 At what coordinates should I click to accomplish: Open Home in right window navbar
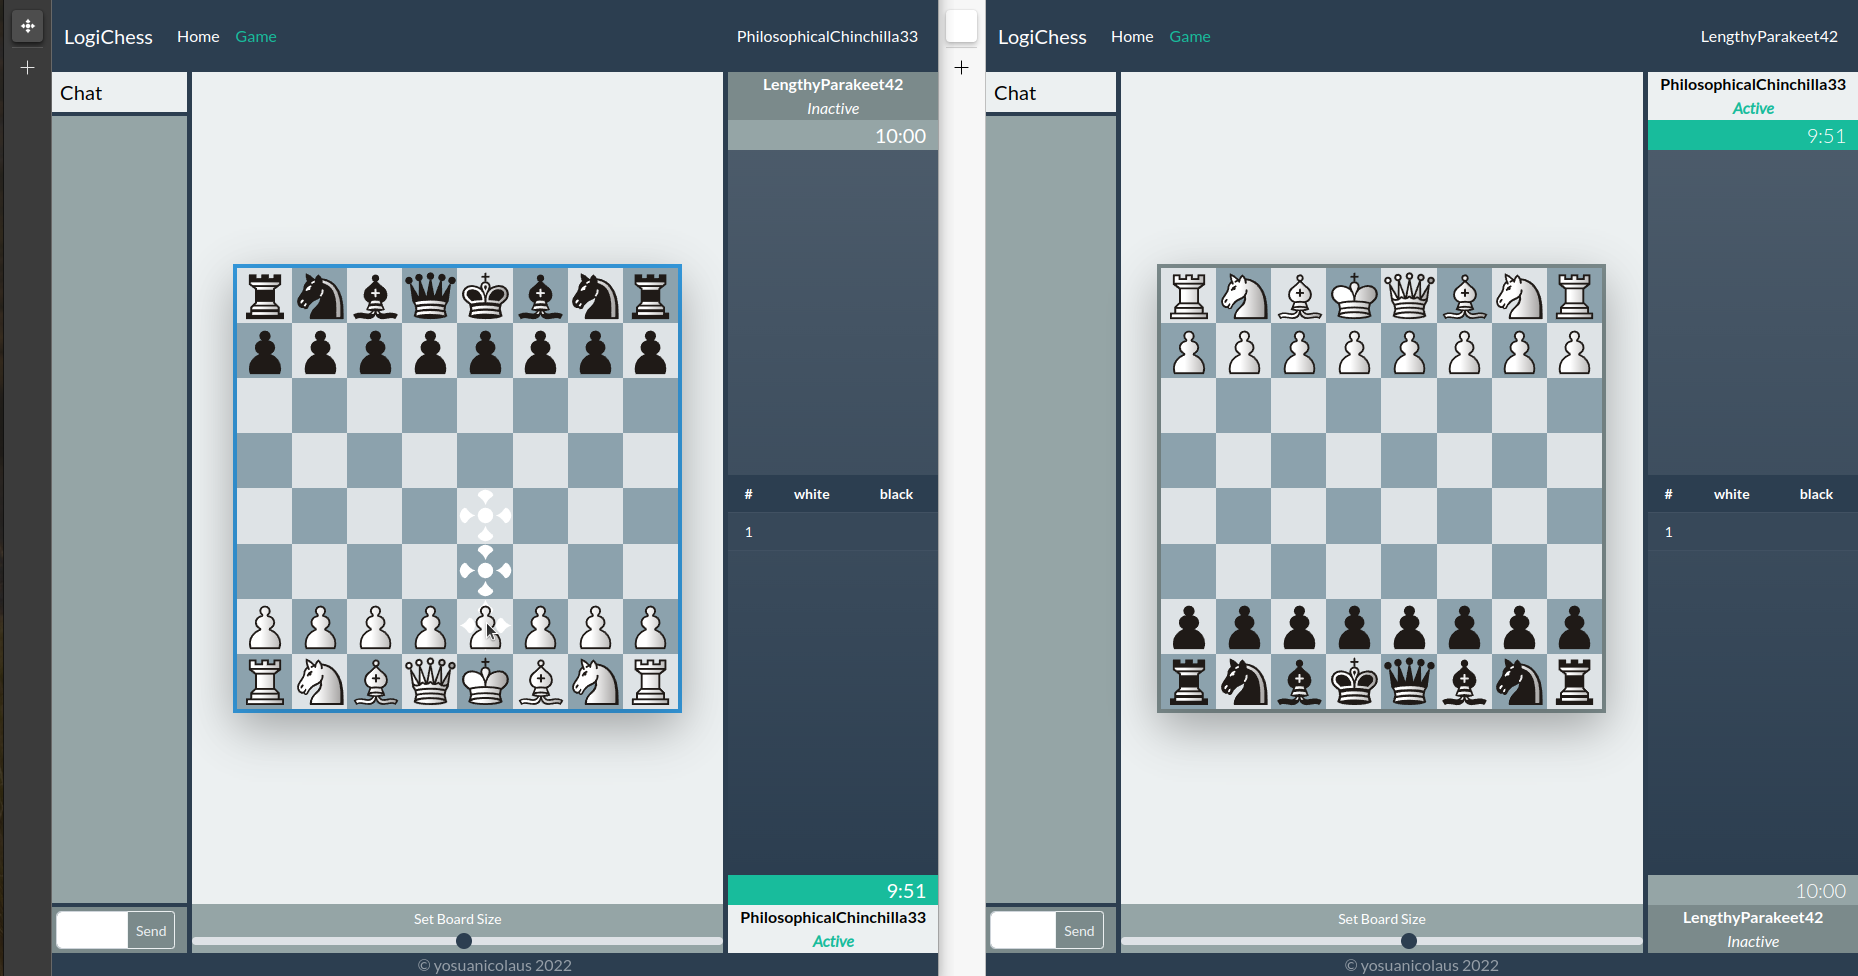pyautogui.click(x=1132, y=36)
